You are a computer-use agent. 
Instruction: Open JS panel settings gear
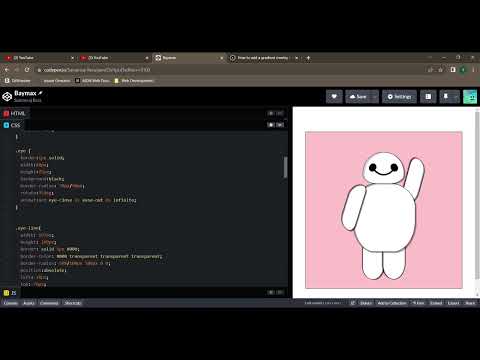(271, 292)
